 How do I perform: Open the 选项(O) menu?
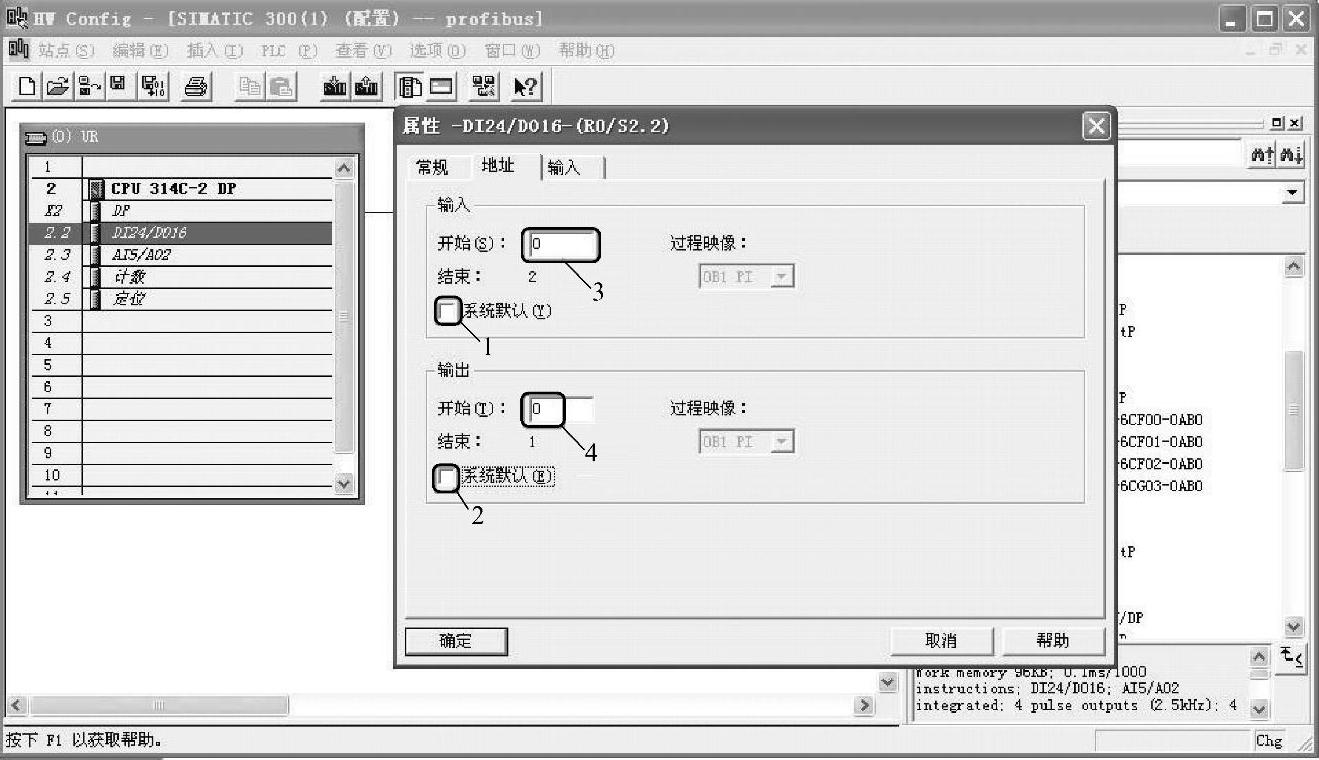tap(438, 50)
